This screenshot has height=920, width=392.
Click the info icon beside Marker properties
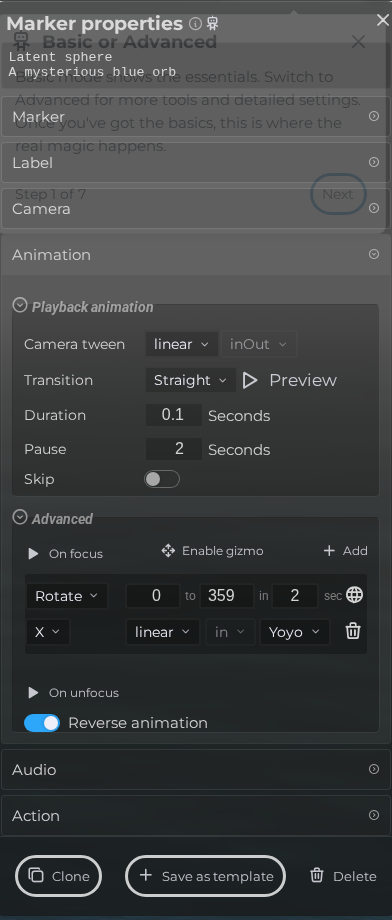pyautogui.click(x=195, y=23)
